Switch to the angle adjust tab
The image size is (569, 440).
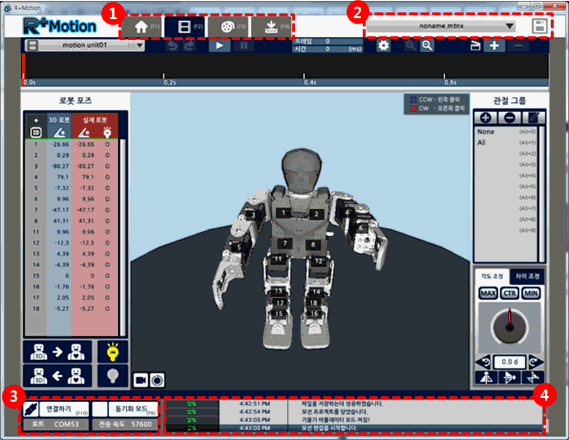point(492,276)
